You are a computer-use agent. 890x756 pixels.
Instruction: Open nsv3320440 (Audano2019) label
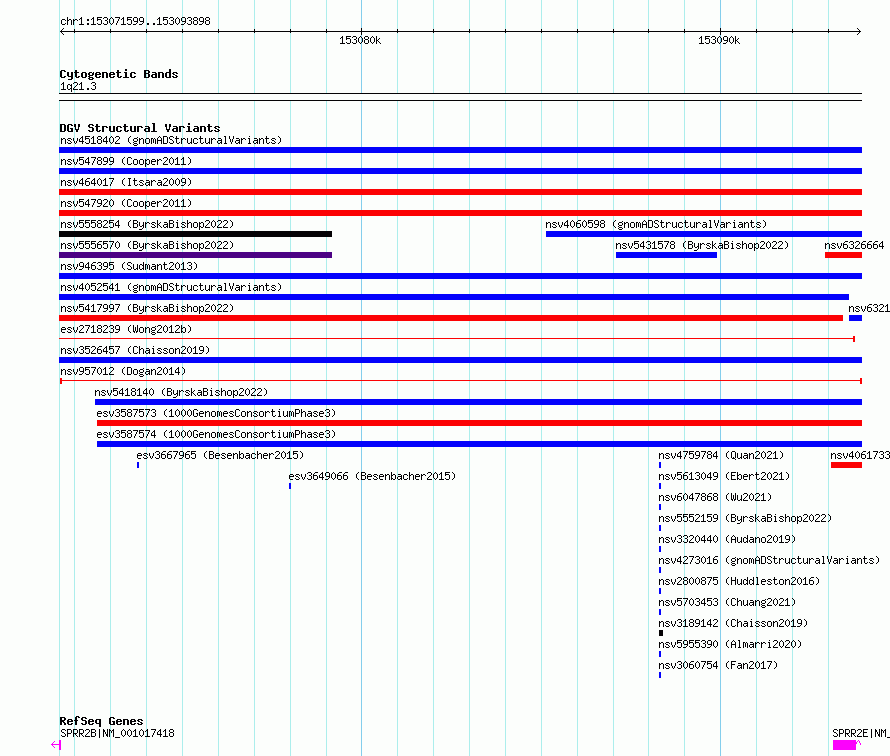(727, 539)
